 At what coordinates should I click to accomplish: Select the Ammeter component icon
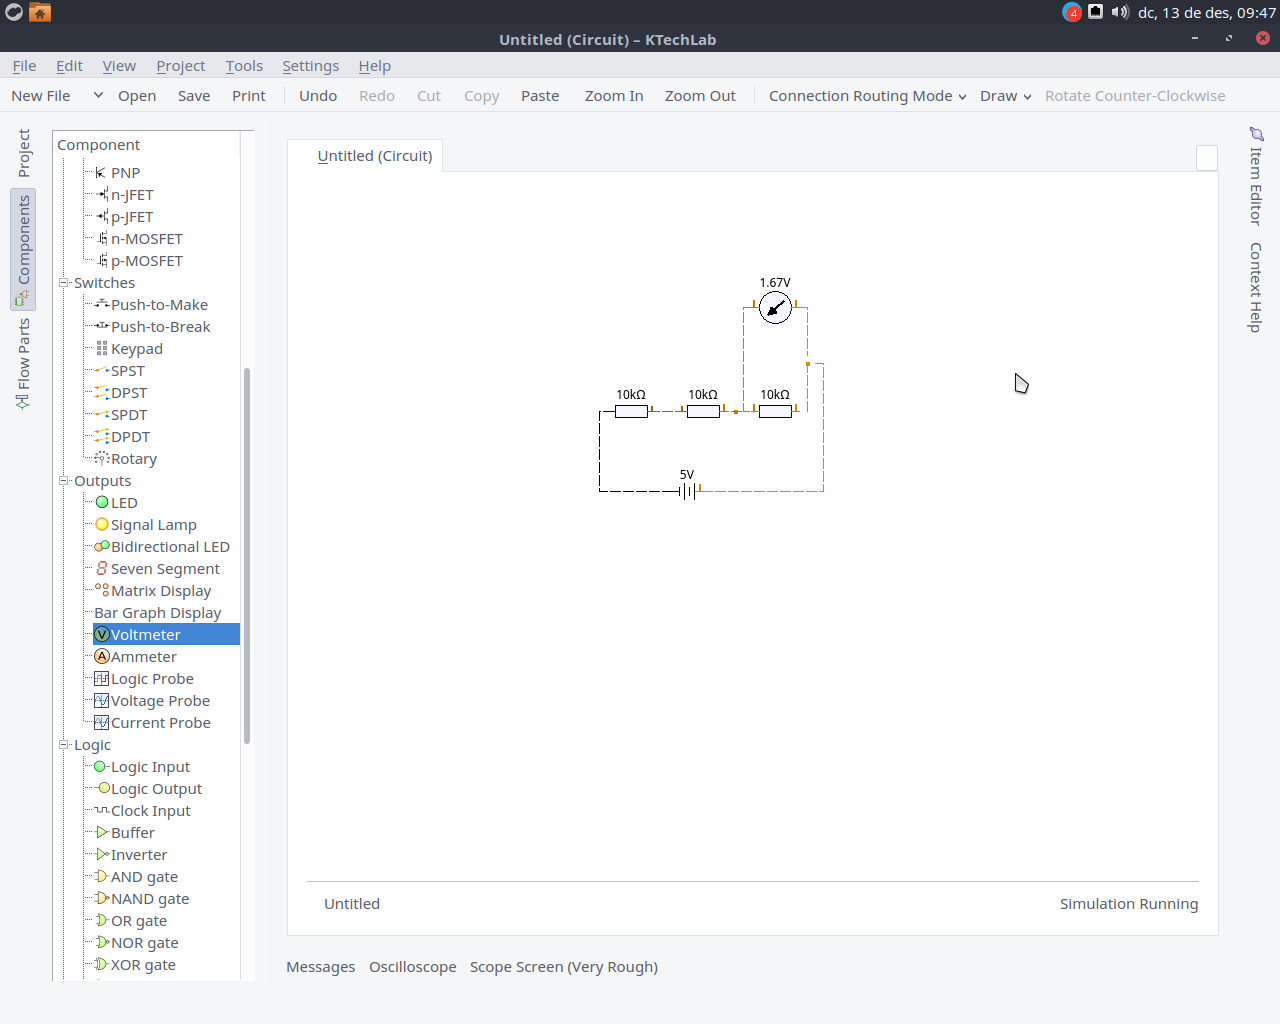tap(102, 657)
